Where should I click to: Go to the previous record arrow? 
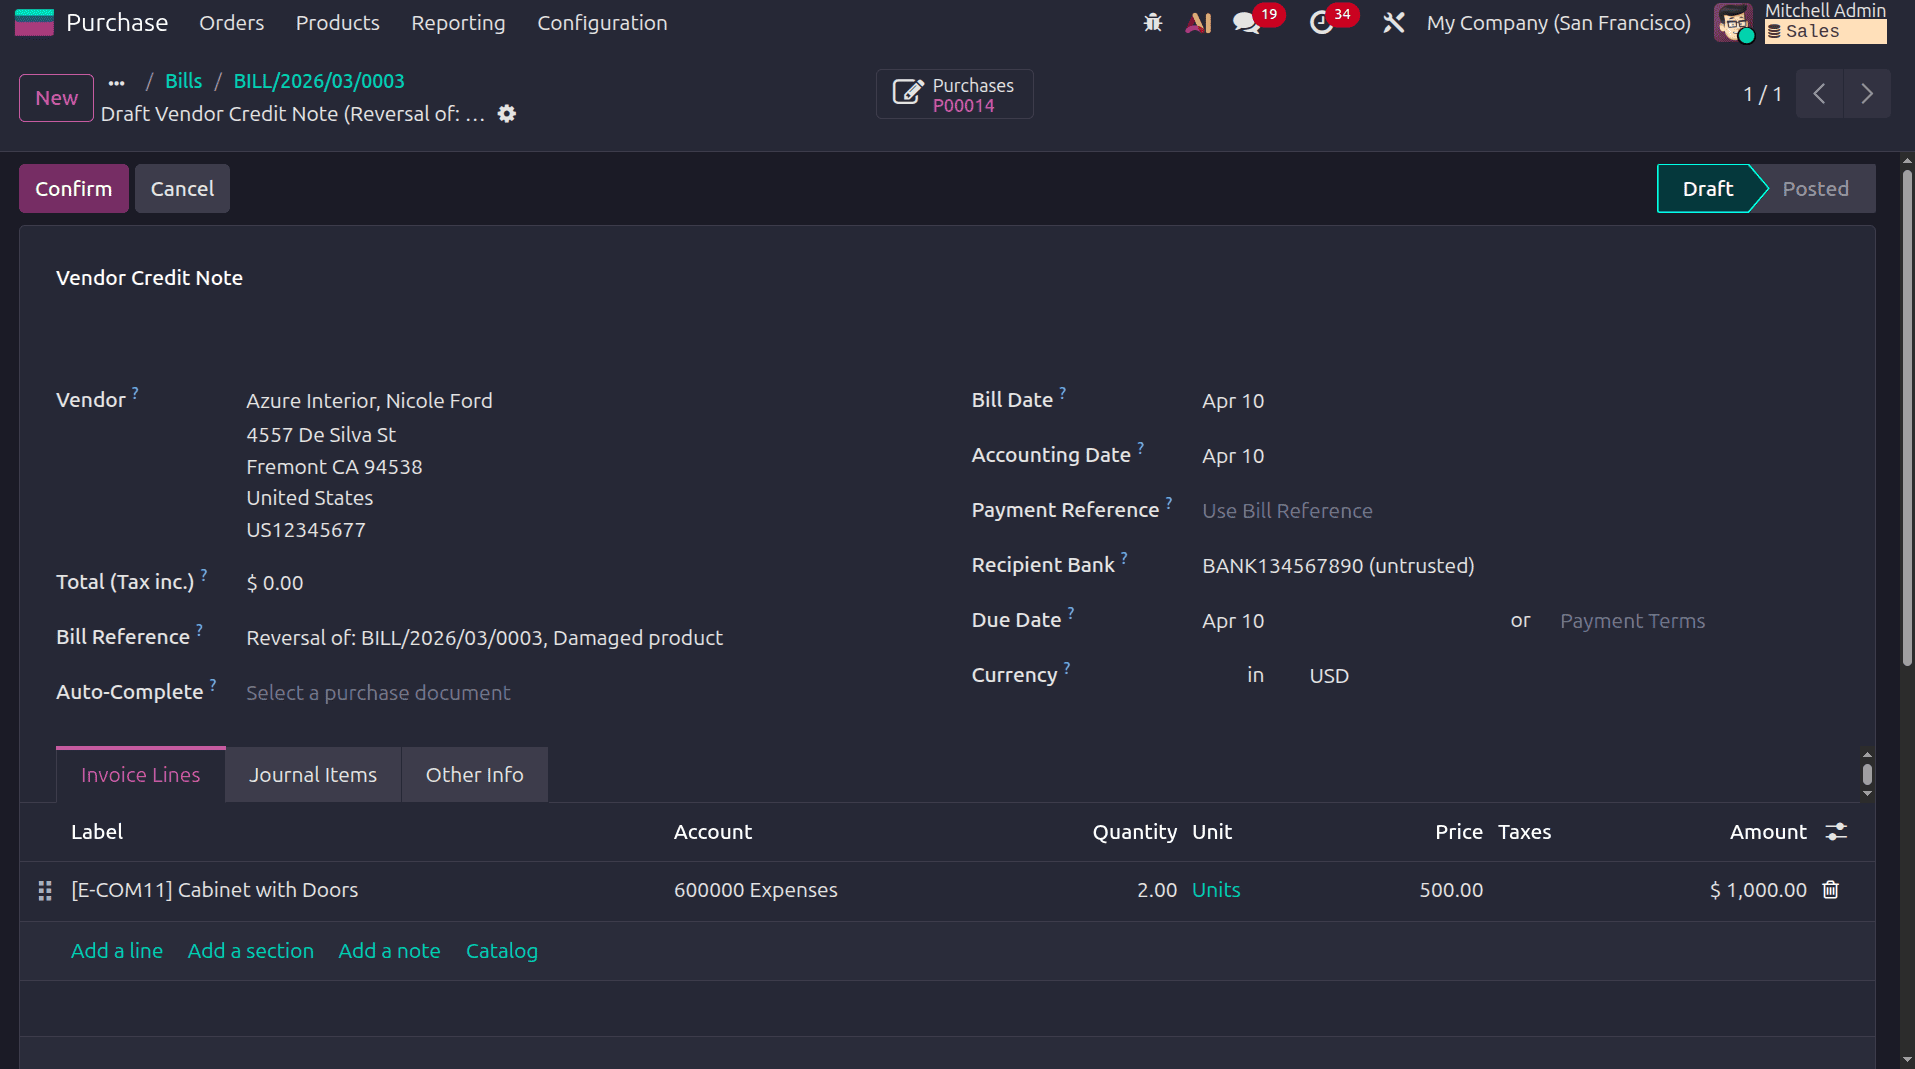(x=1819, y=93)
